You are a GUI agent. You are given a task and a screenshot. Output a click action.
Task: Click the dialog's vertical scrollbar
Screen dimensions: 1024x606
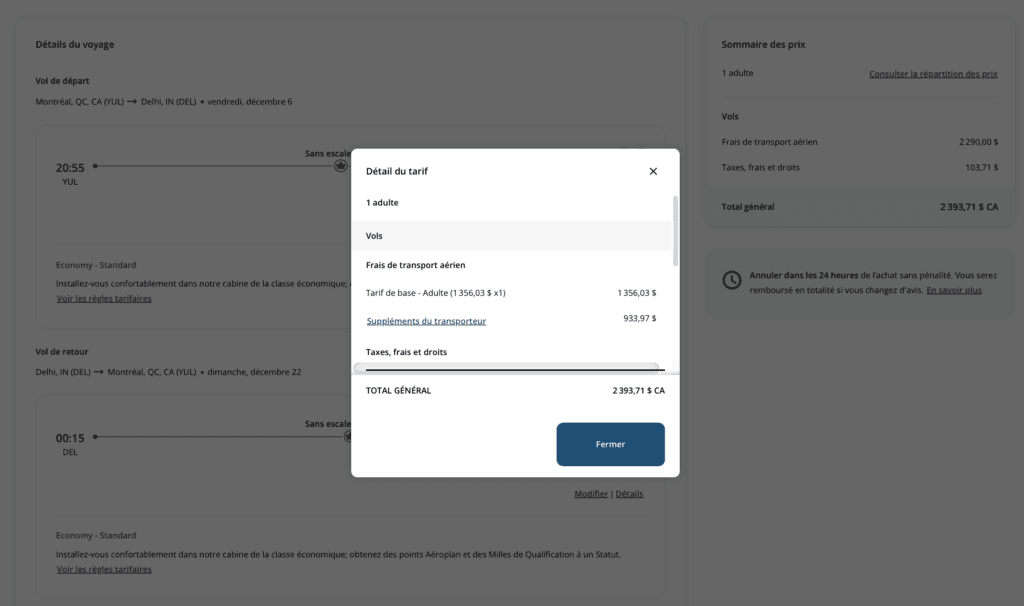(x=675, y=230)
